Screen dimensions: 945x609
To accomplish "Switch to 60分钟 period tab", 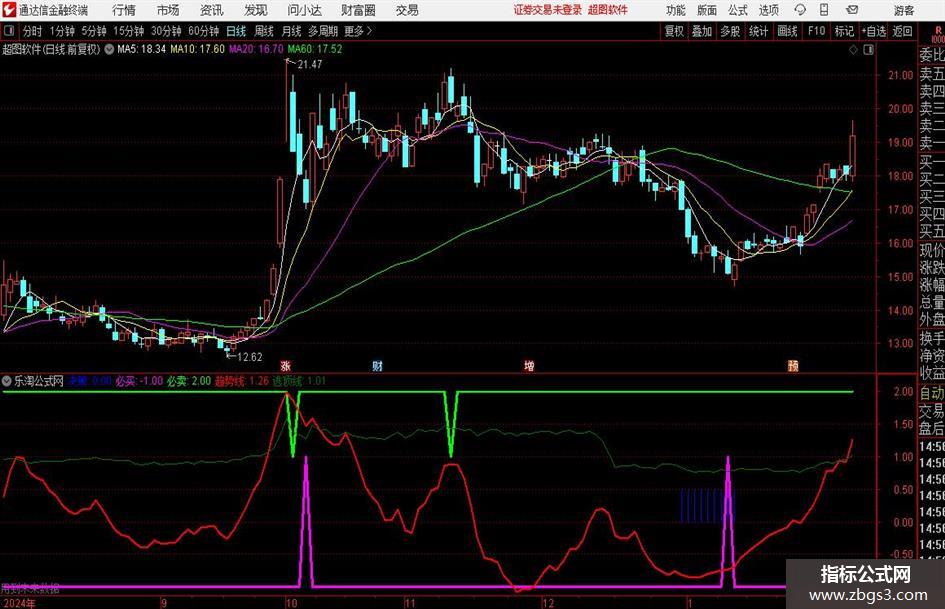I will 203,31.
